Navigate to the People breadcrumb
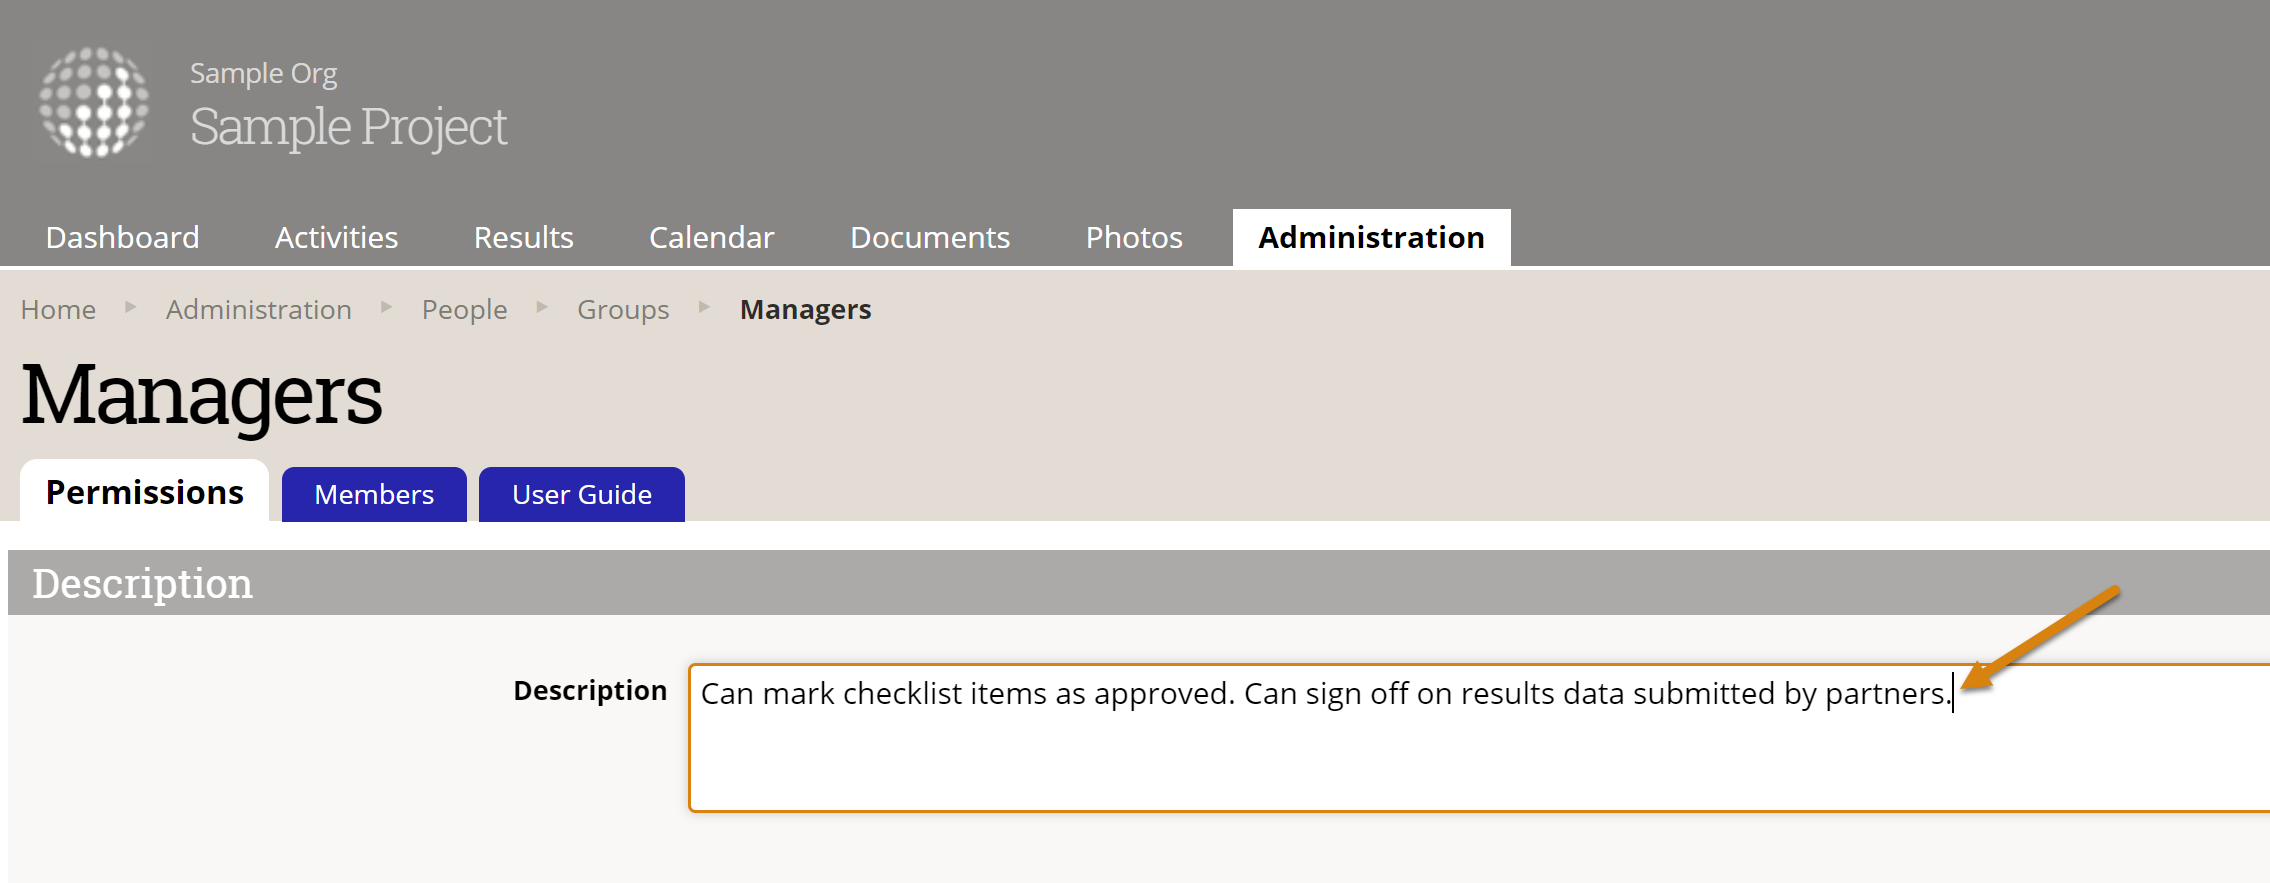Screen dimensions: 2270x883 coord(464,310)
